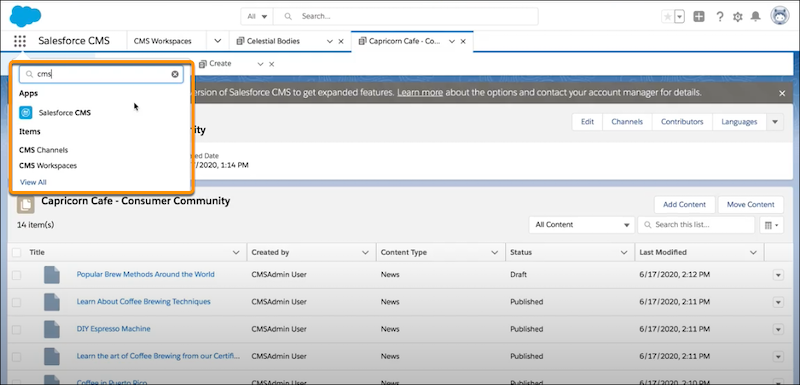The width and height of the screenshot is (800, 385).
Task: Open the Created by column menu chevron
Action: pos(365,252)
